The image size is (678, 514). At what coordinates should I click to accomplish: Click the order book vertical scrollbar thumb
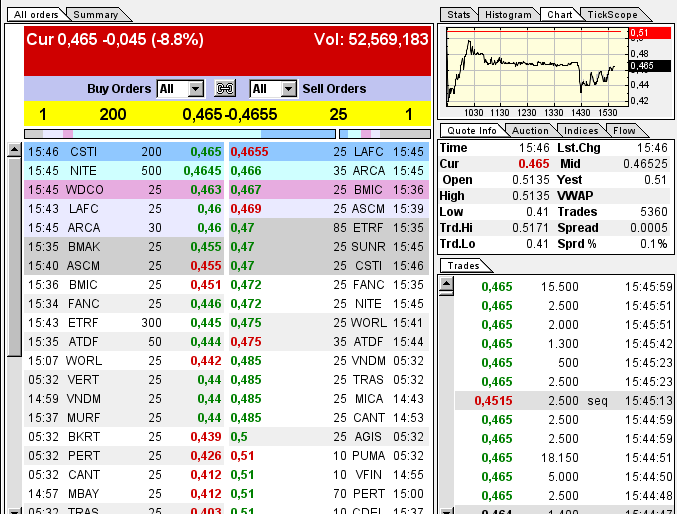click(14, 257)
